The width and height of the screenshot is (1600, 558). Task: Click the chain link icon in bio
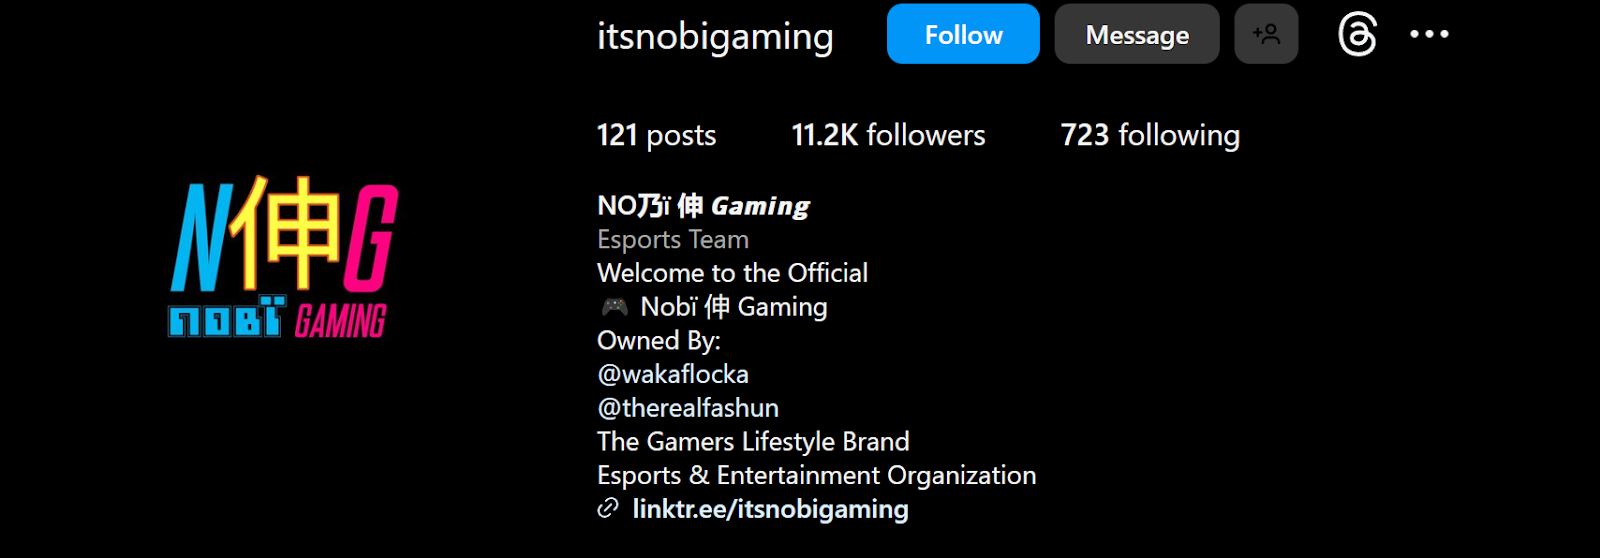(608, 509)
